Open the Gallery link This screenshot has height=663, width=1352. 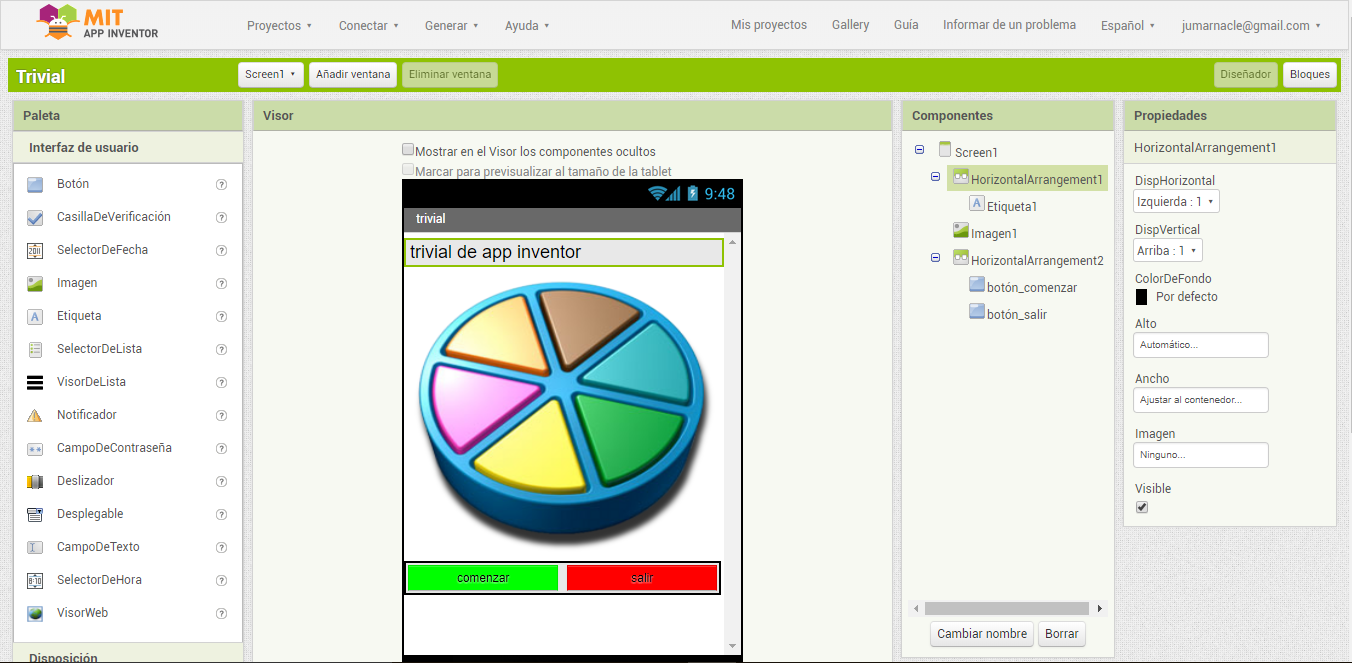pos(850,25)
